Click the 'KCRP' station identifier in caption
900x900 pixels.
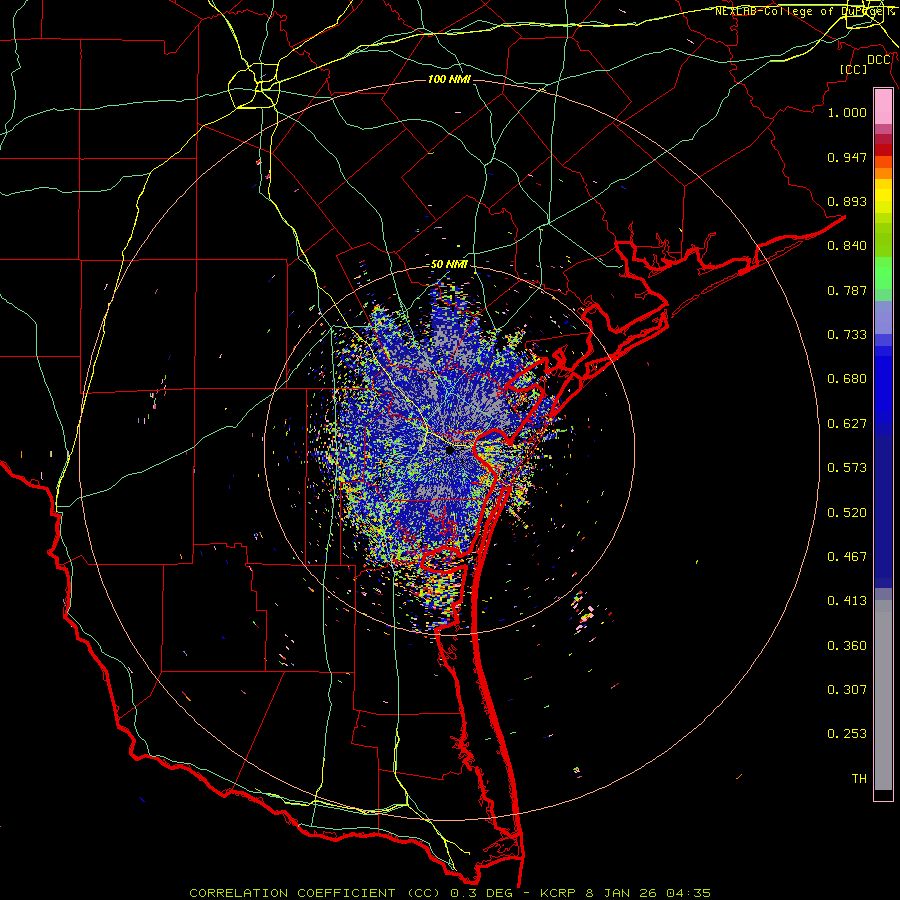[560, 893]
